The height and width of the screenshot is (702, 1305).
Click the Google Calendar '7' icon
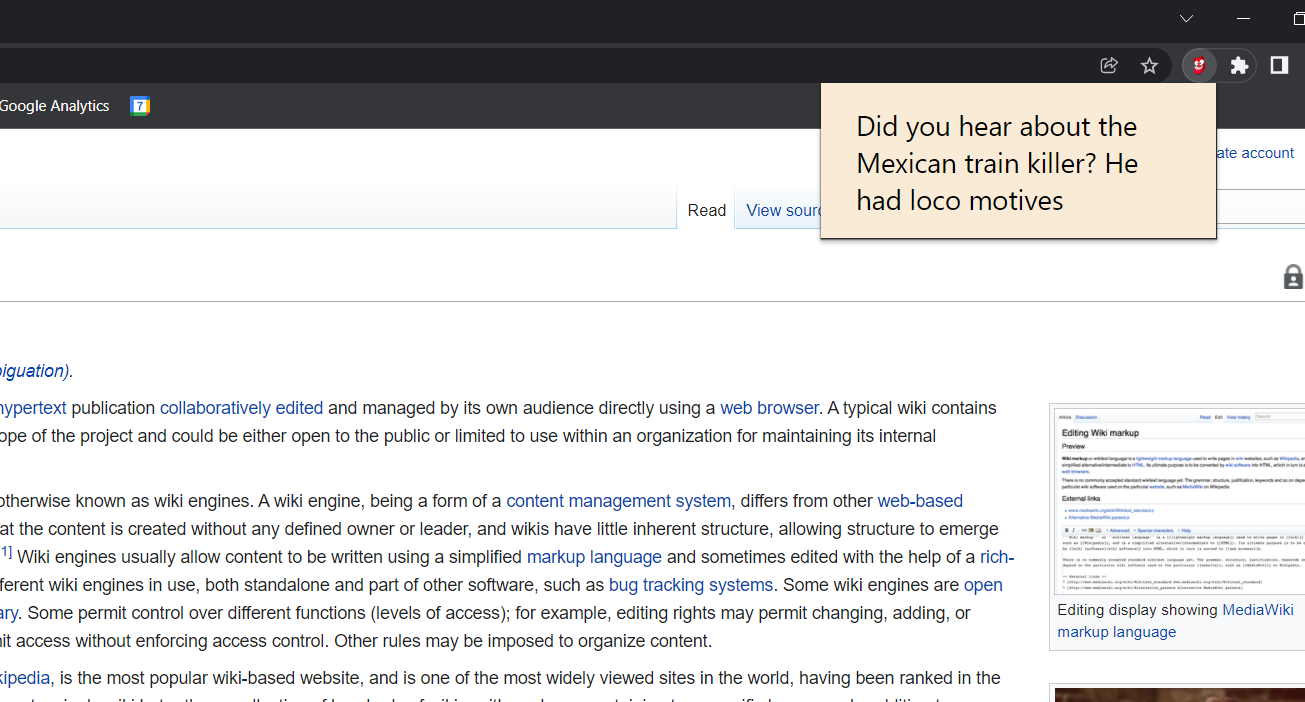[140, 105]
